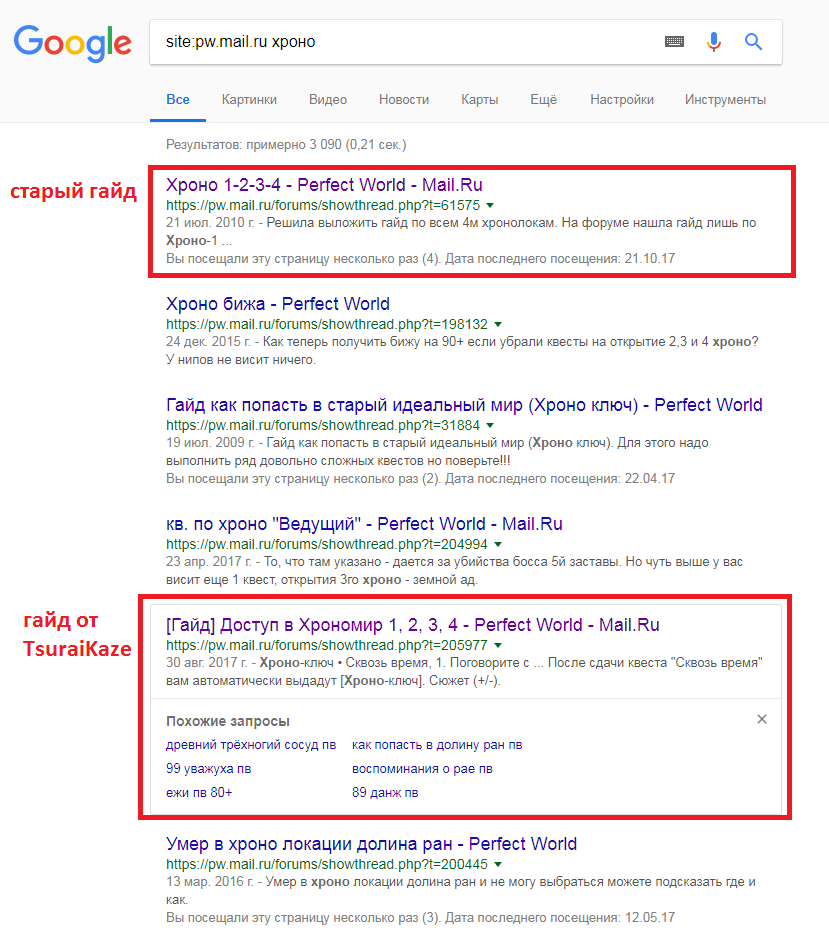Viewport: 829px width, 937px height.
Task: Expand dropdown arrow next to t=61575 URL
Action: (491, 204)
